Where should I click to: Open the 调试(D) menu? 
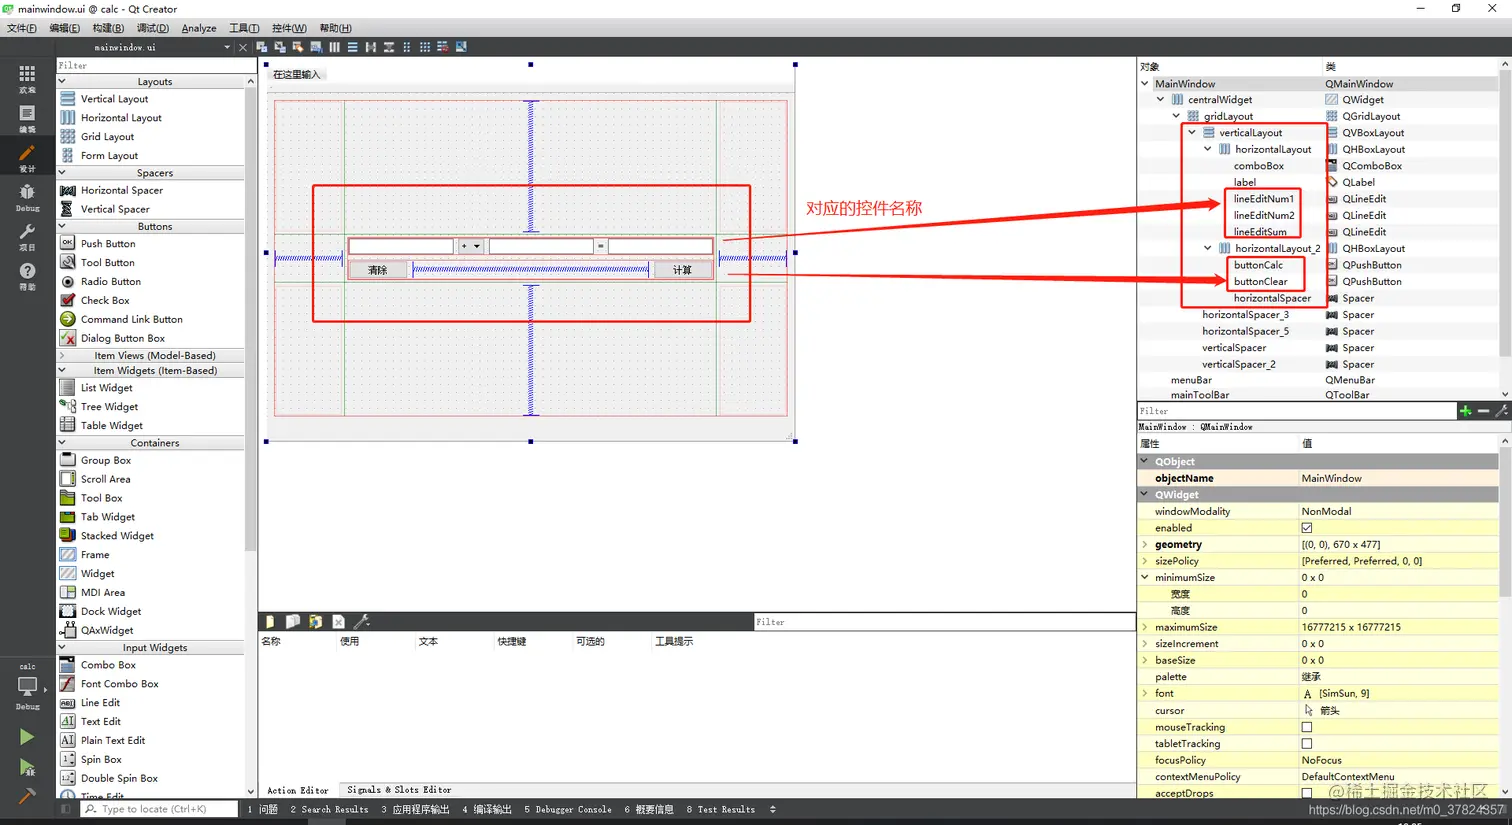[x=152, y=28]
